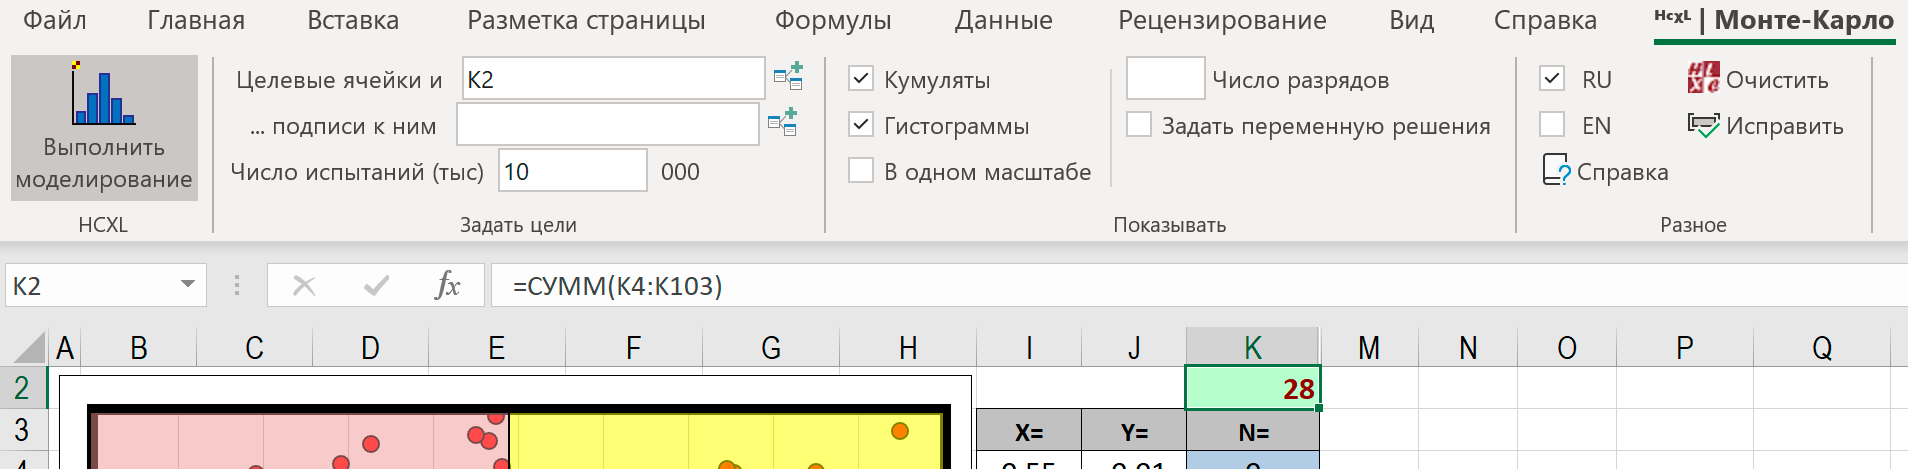Image resolution: width=1908 pixels, height=469 pixels.
Task: Open the Файл menu
Action: click(54, 20)
